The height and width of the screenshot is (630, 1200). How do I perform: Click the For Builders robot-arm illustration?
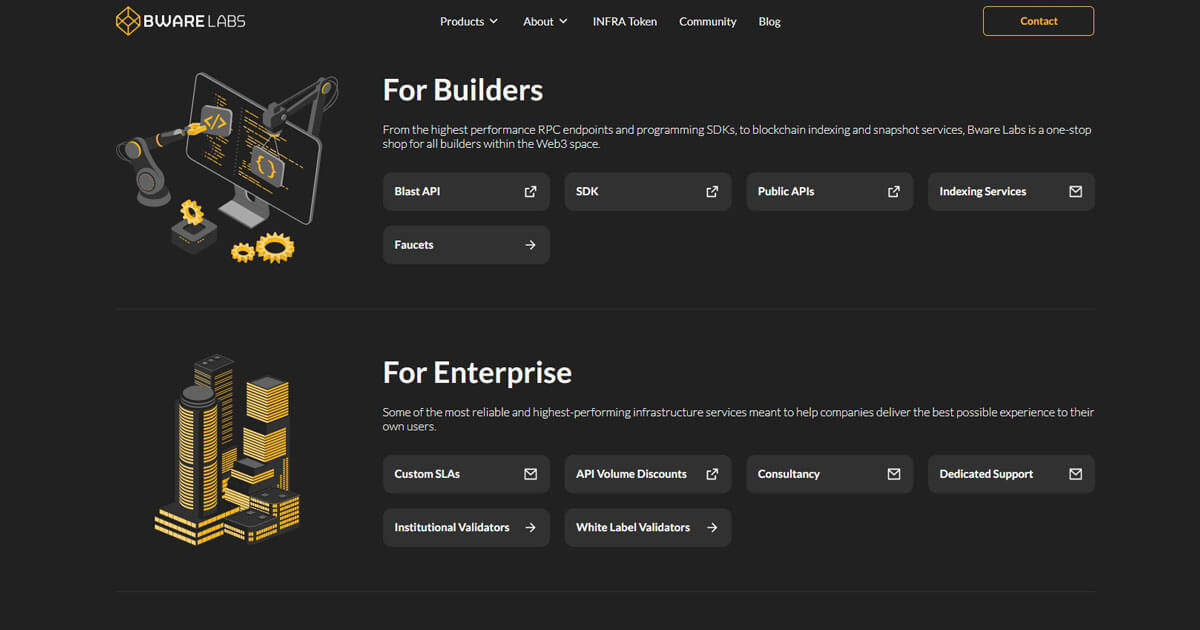(227, 168)
